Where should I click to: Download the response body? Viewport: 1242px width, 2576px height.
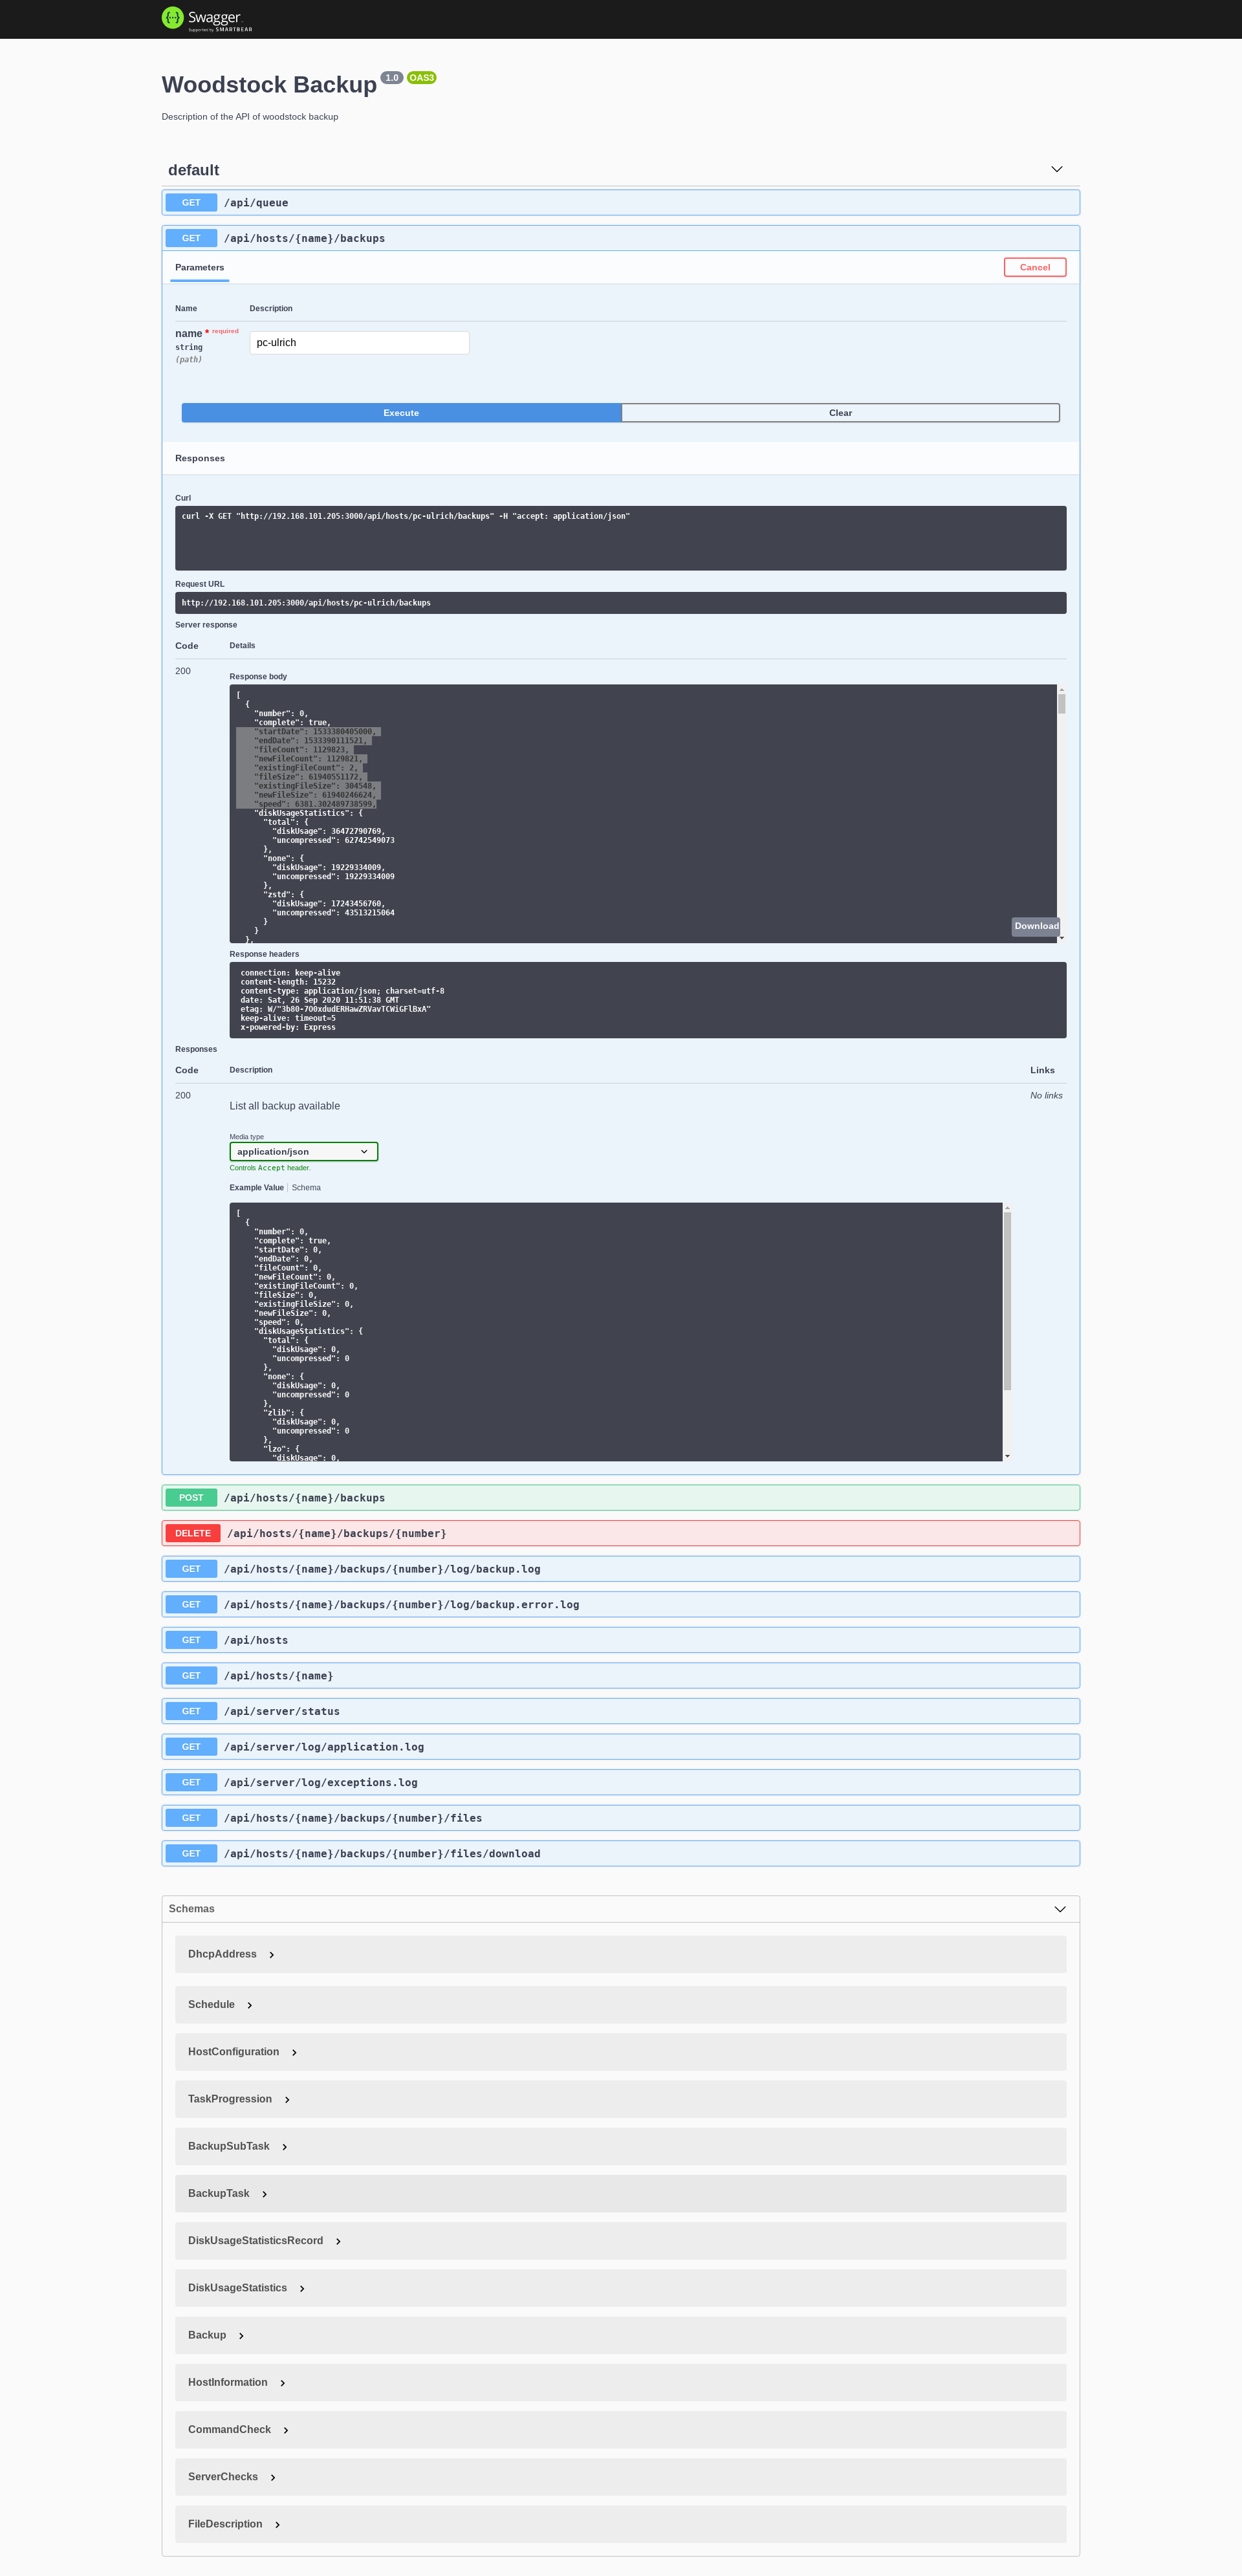[x=1036, y=926]
